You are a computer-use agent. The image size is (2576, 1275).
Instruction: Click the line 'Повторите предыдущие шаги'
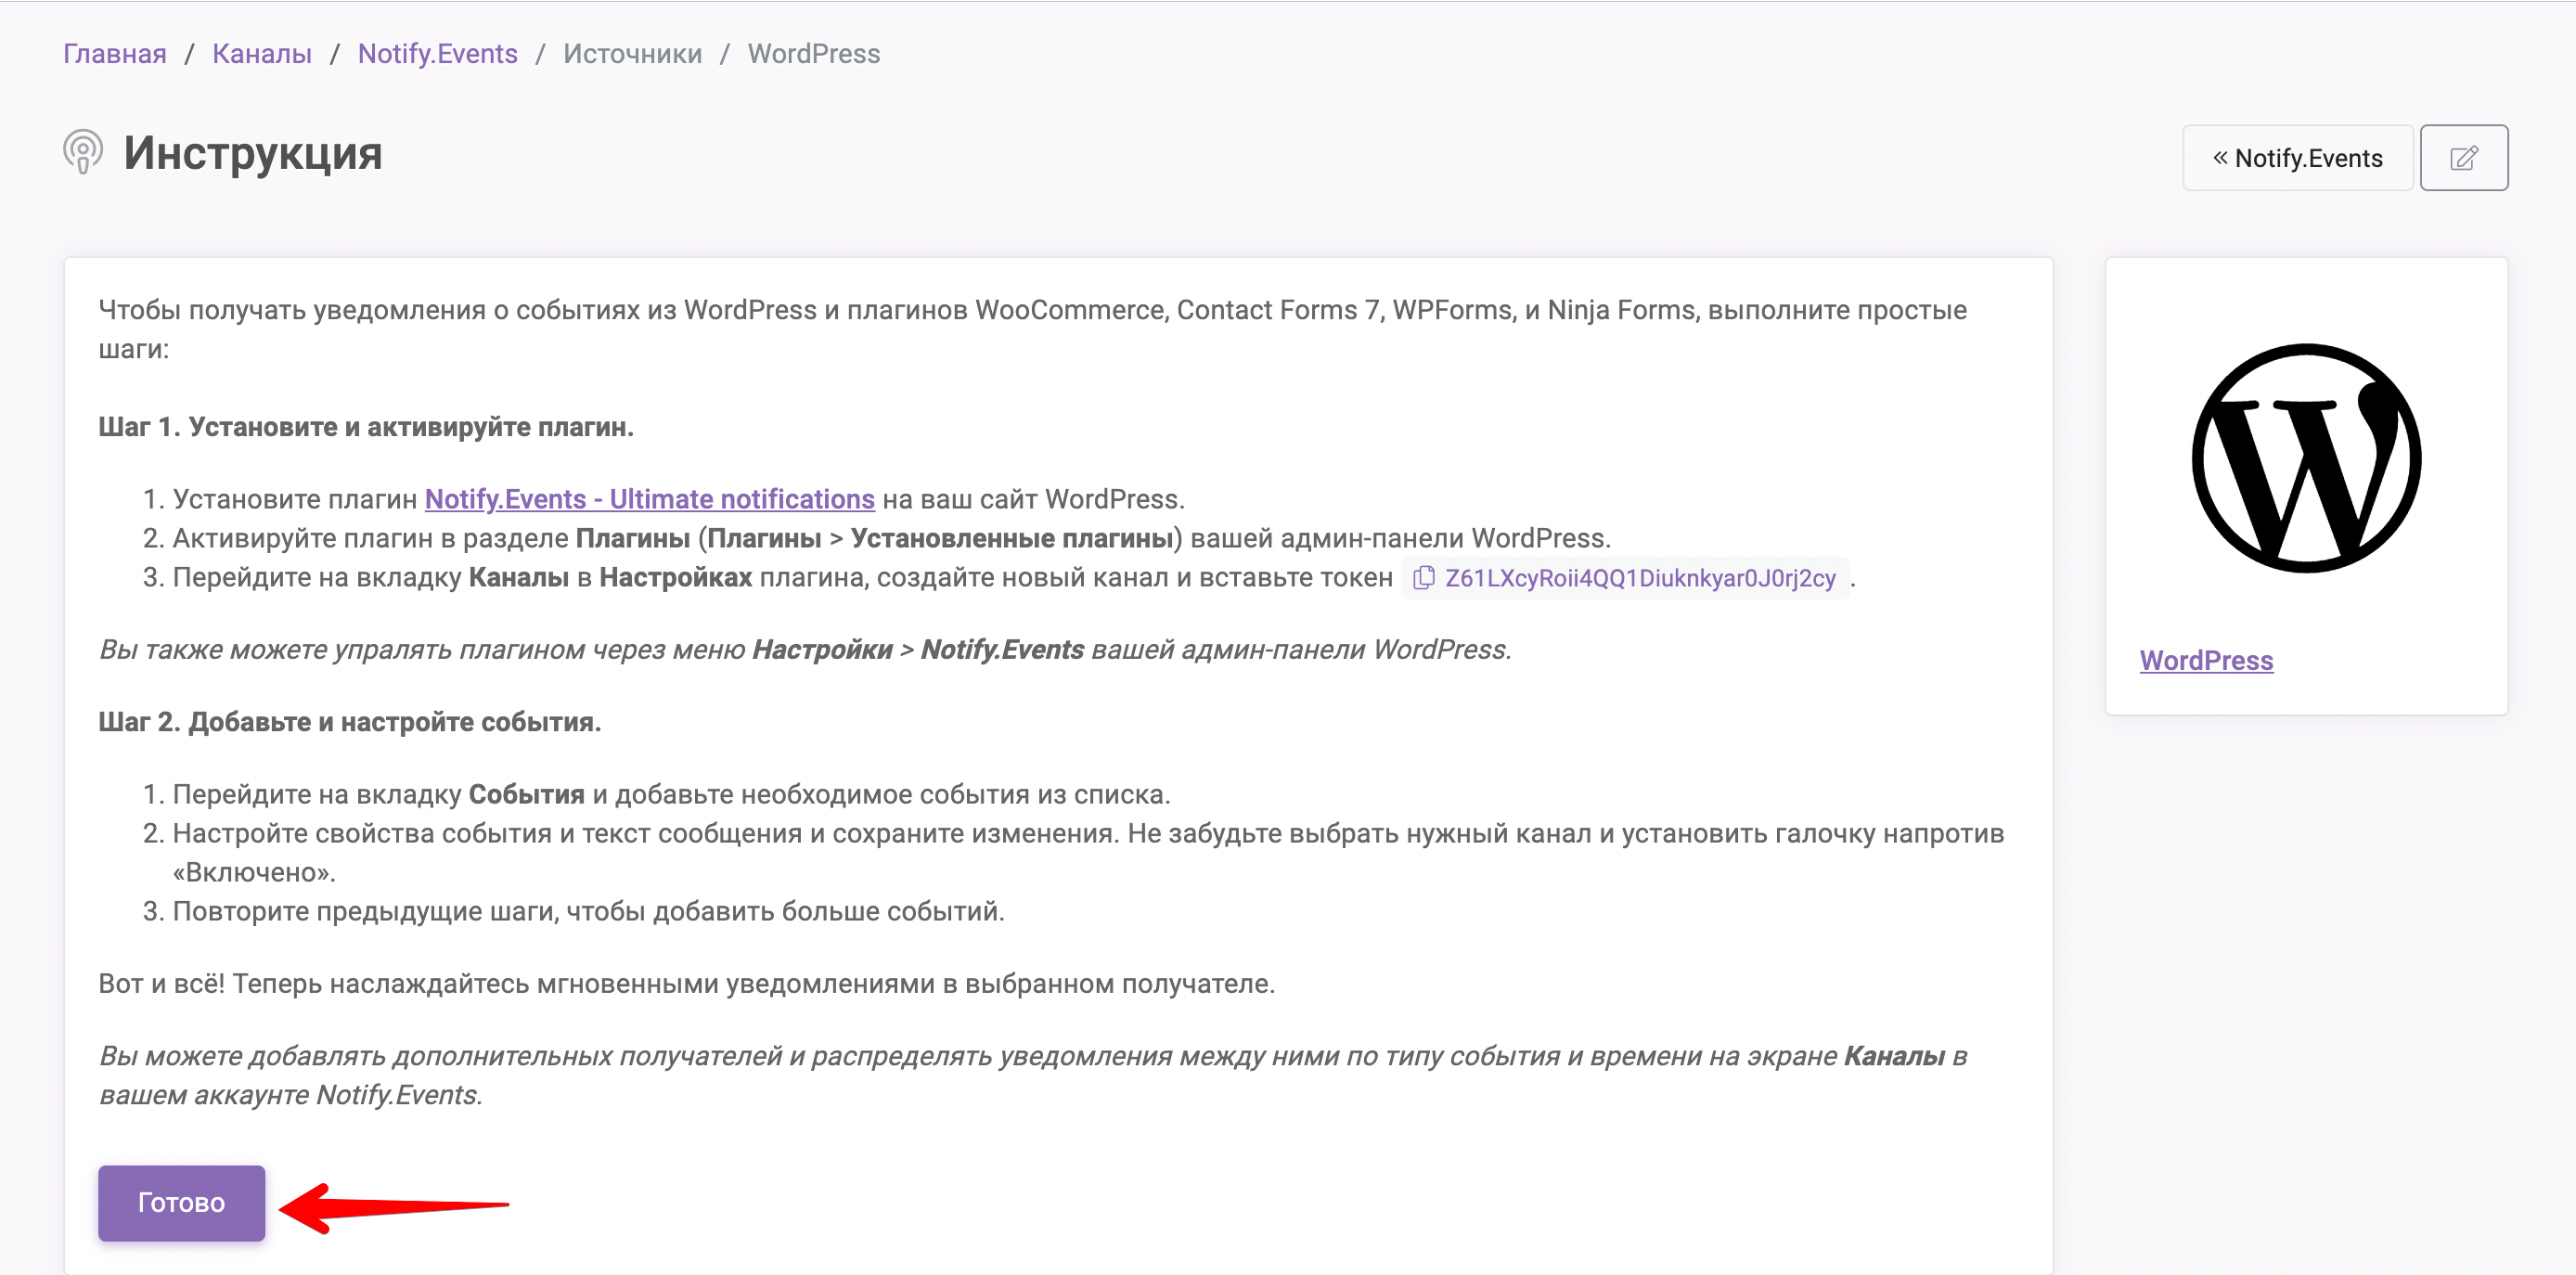[588, 911]
